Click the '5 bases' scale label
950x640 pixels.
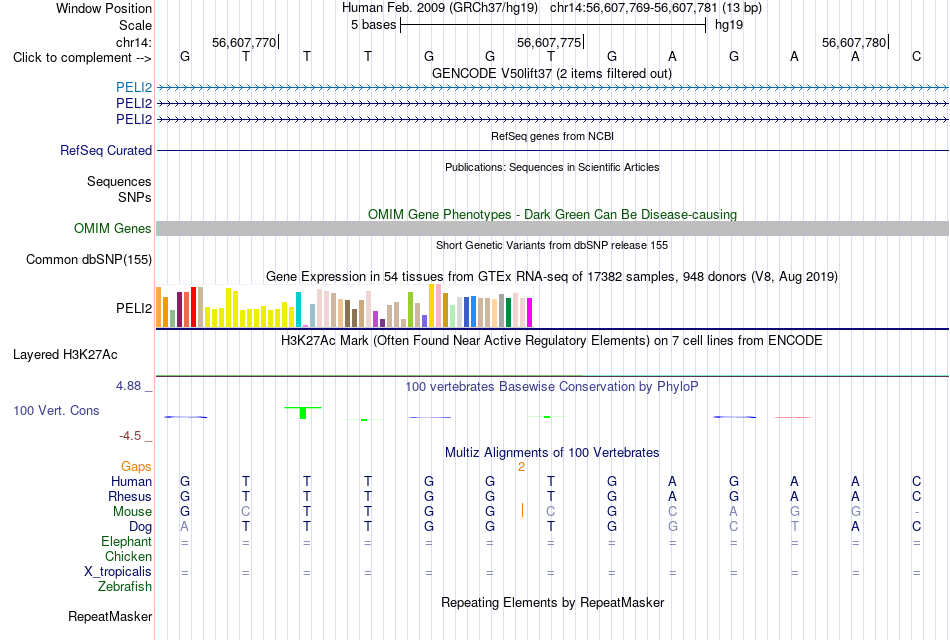373,25
